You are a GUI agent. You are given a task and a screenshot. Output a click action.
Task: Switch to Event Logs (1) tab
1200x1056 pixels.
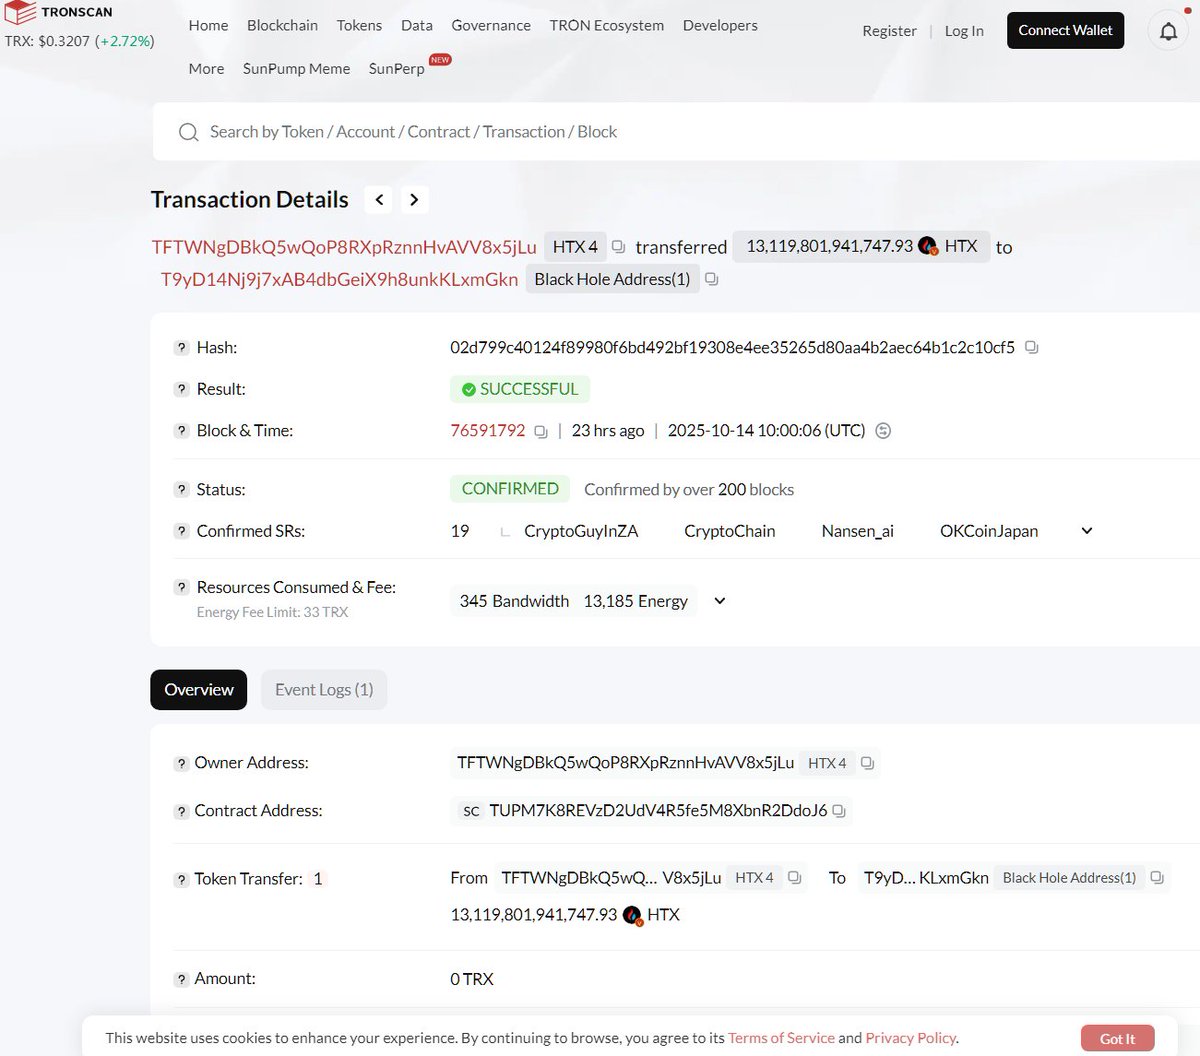point(324,690)
